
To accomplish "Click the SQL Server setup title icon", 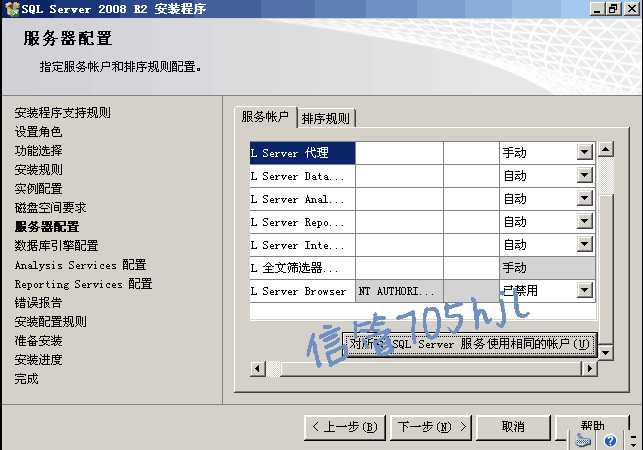I will tap(12, 9).
